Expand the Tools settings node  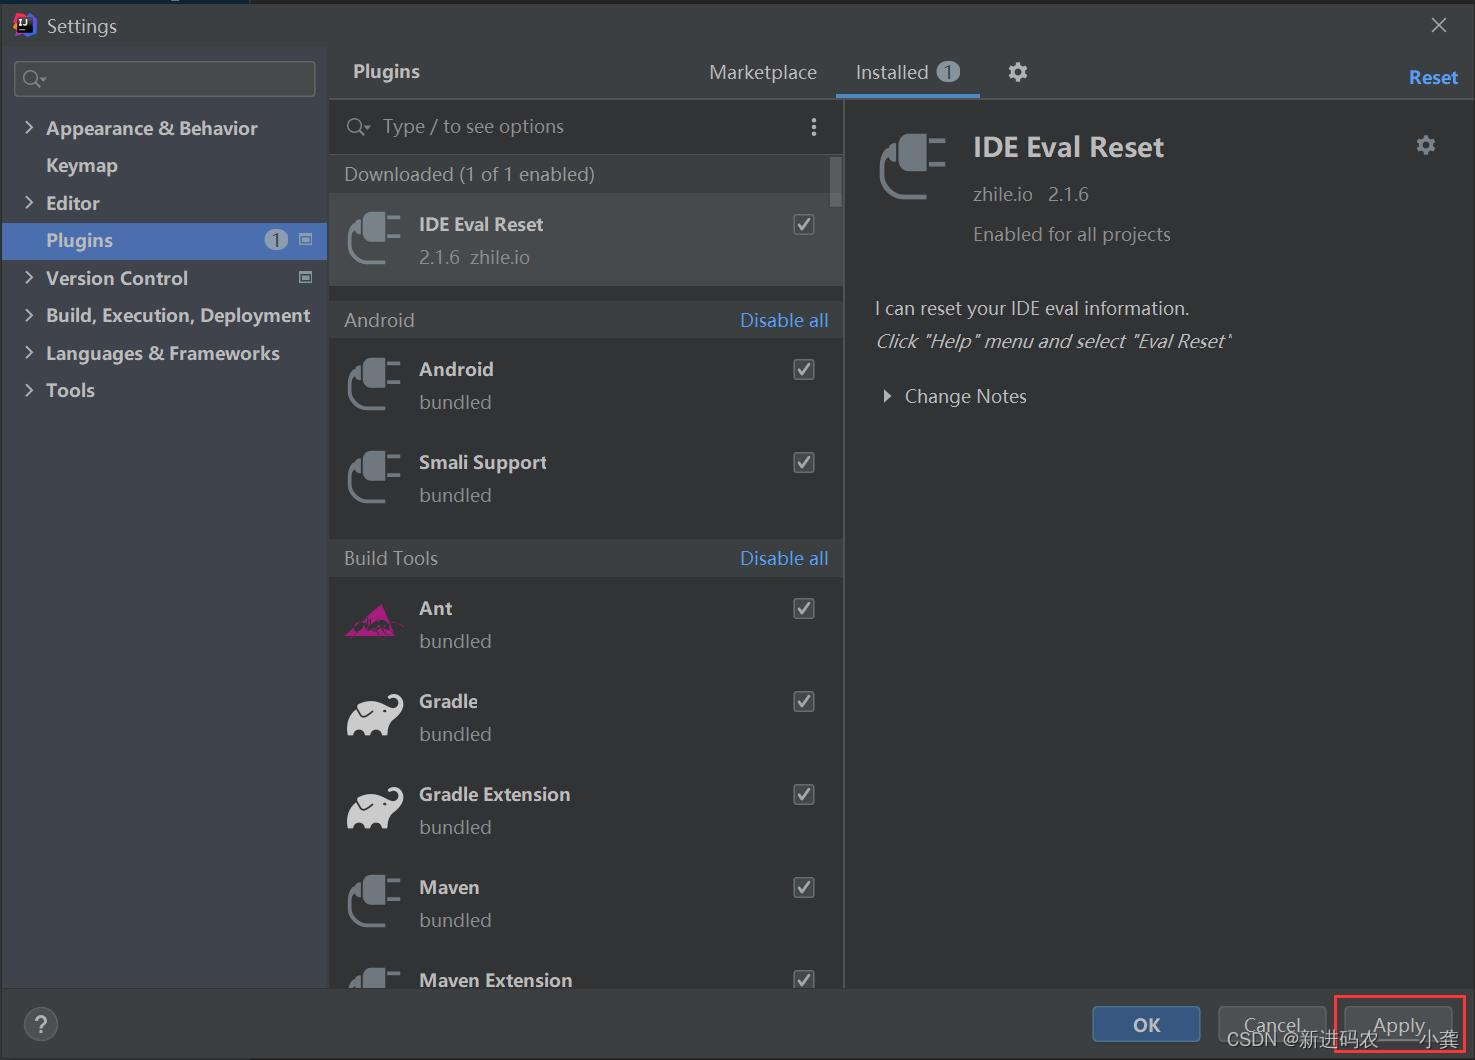click(x=29, y=390)
